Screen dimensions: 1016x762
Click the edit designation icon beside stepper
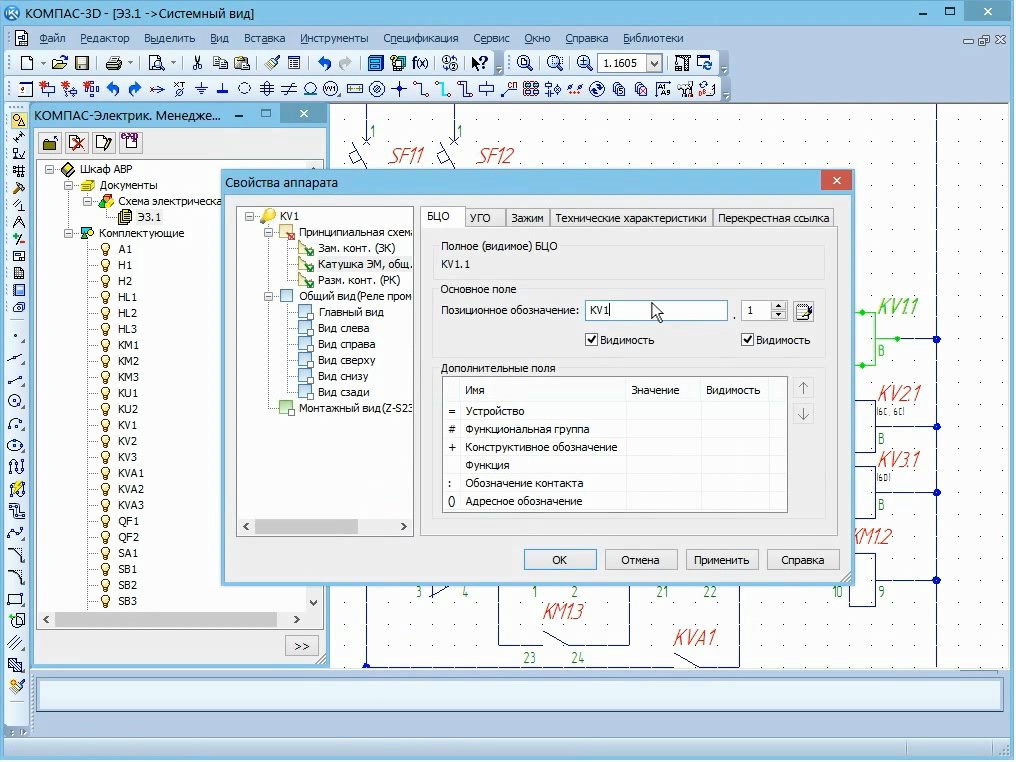pyautogui.click(x=803, y=312)
